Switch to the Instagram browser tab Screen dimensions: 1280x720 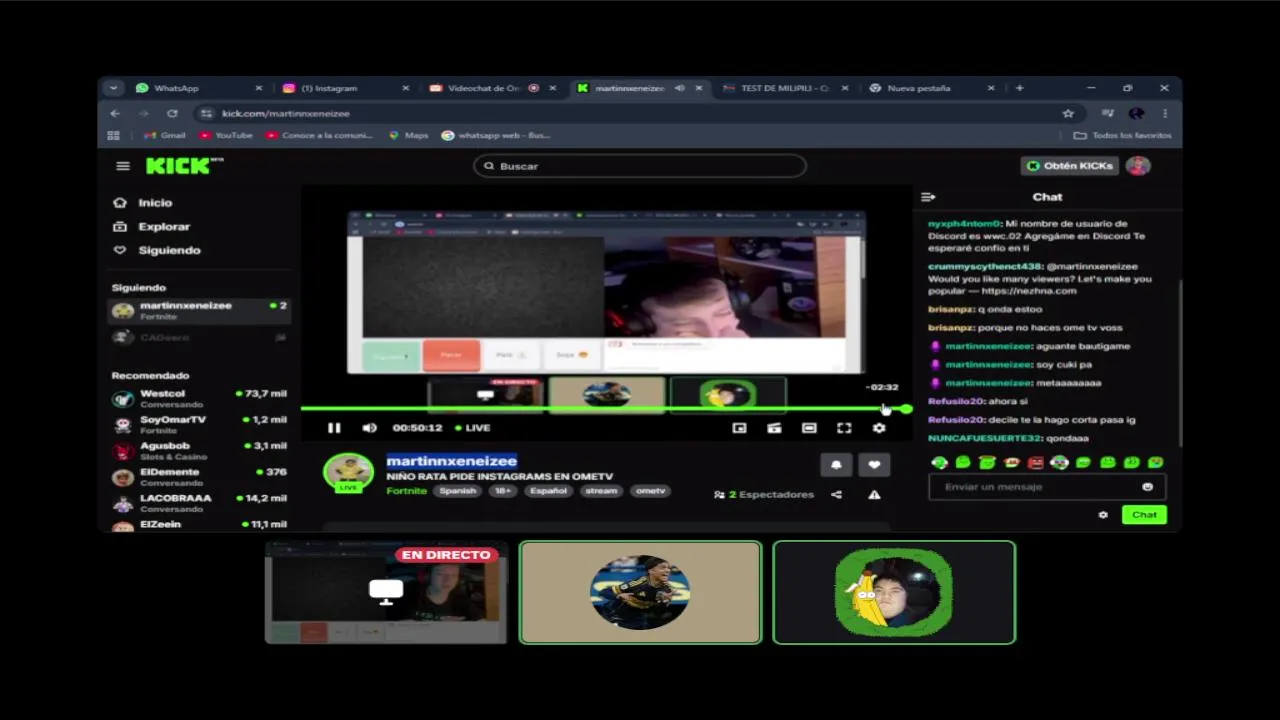(345, 88)
